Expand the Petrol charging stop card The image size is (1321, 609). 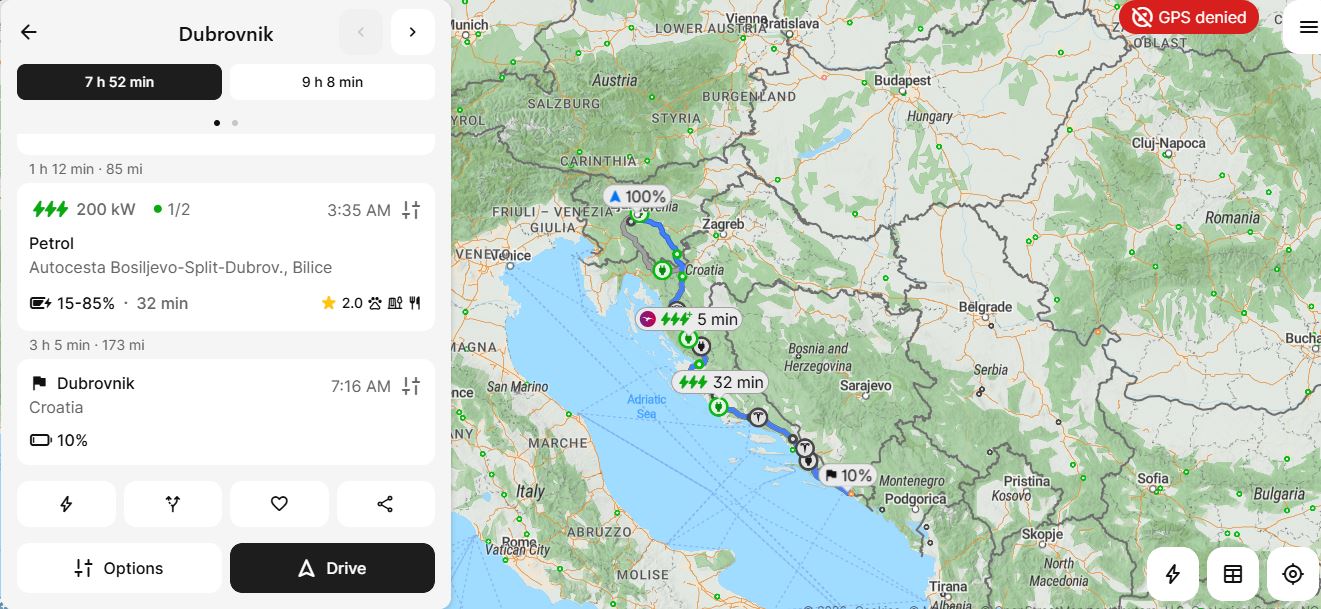click(226, 257)
